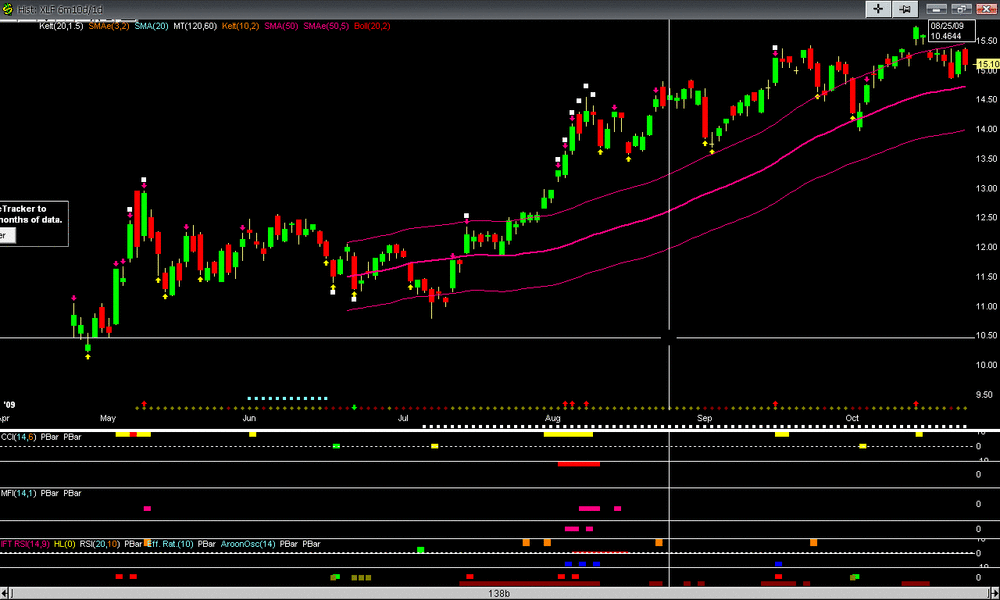Click the Sep label on the time axis

point(705,418)
